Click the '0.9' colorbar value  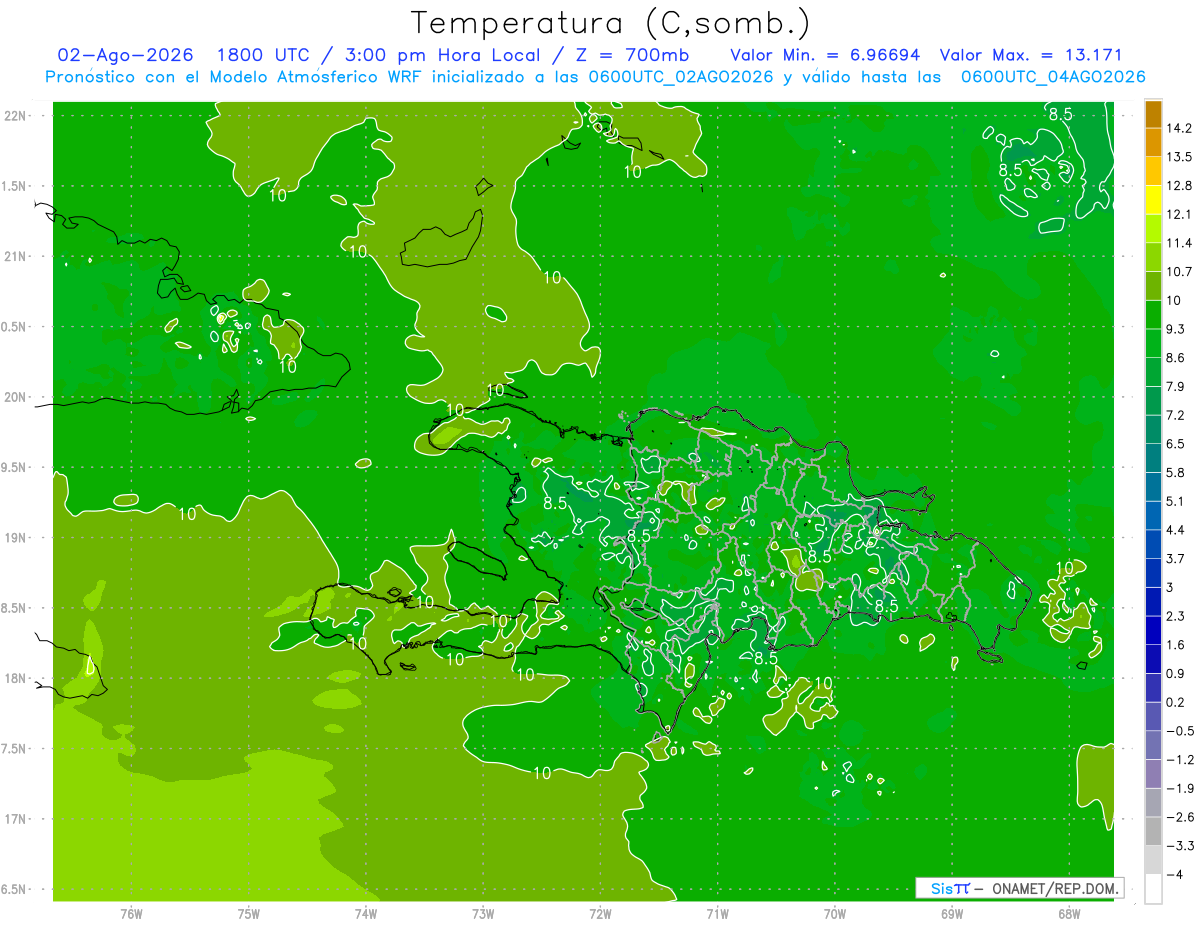tap(1175, 673)
